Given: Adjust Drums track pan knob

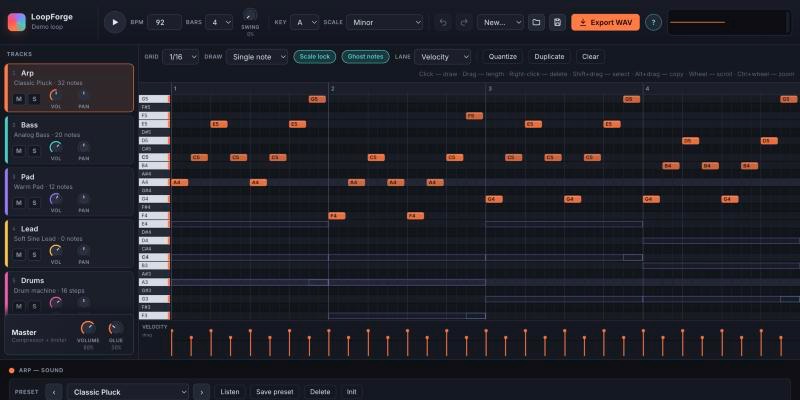Looking at the screenshot, I should pyautogui.click(x=84, y=303).
